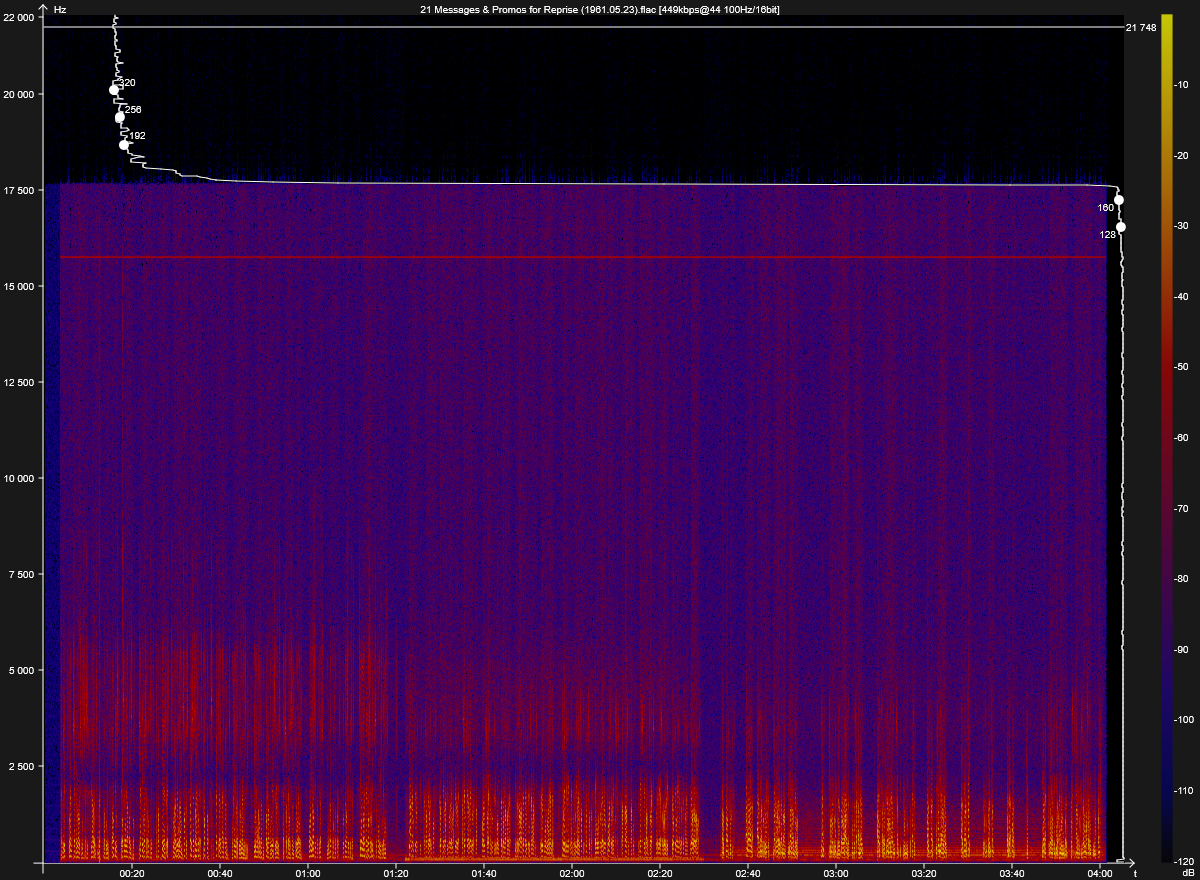Click the -90 dB scale label

tap(1181, 650)
